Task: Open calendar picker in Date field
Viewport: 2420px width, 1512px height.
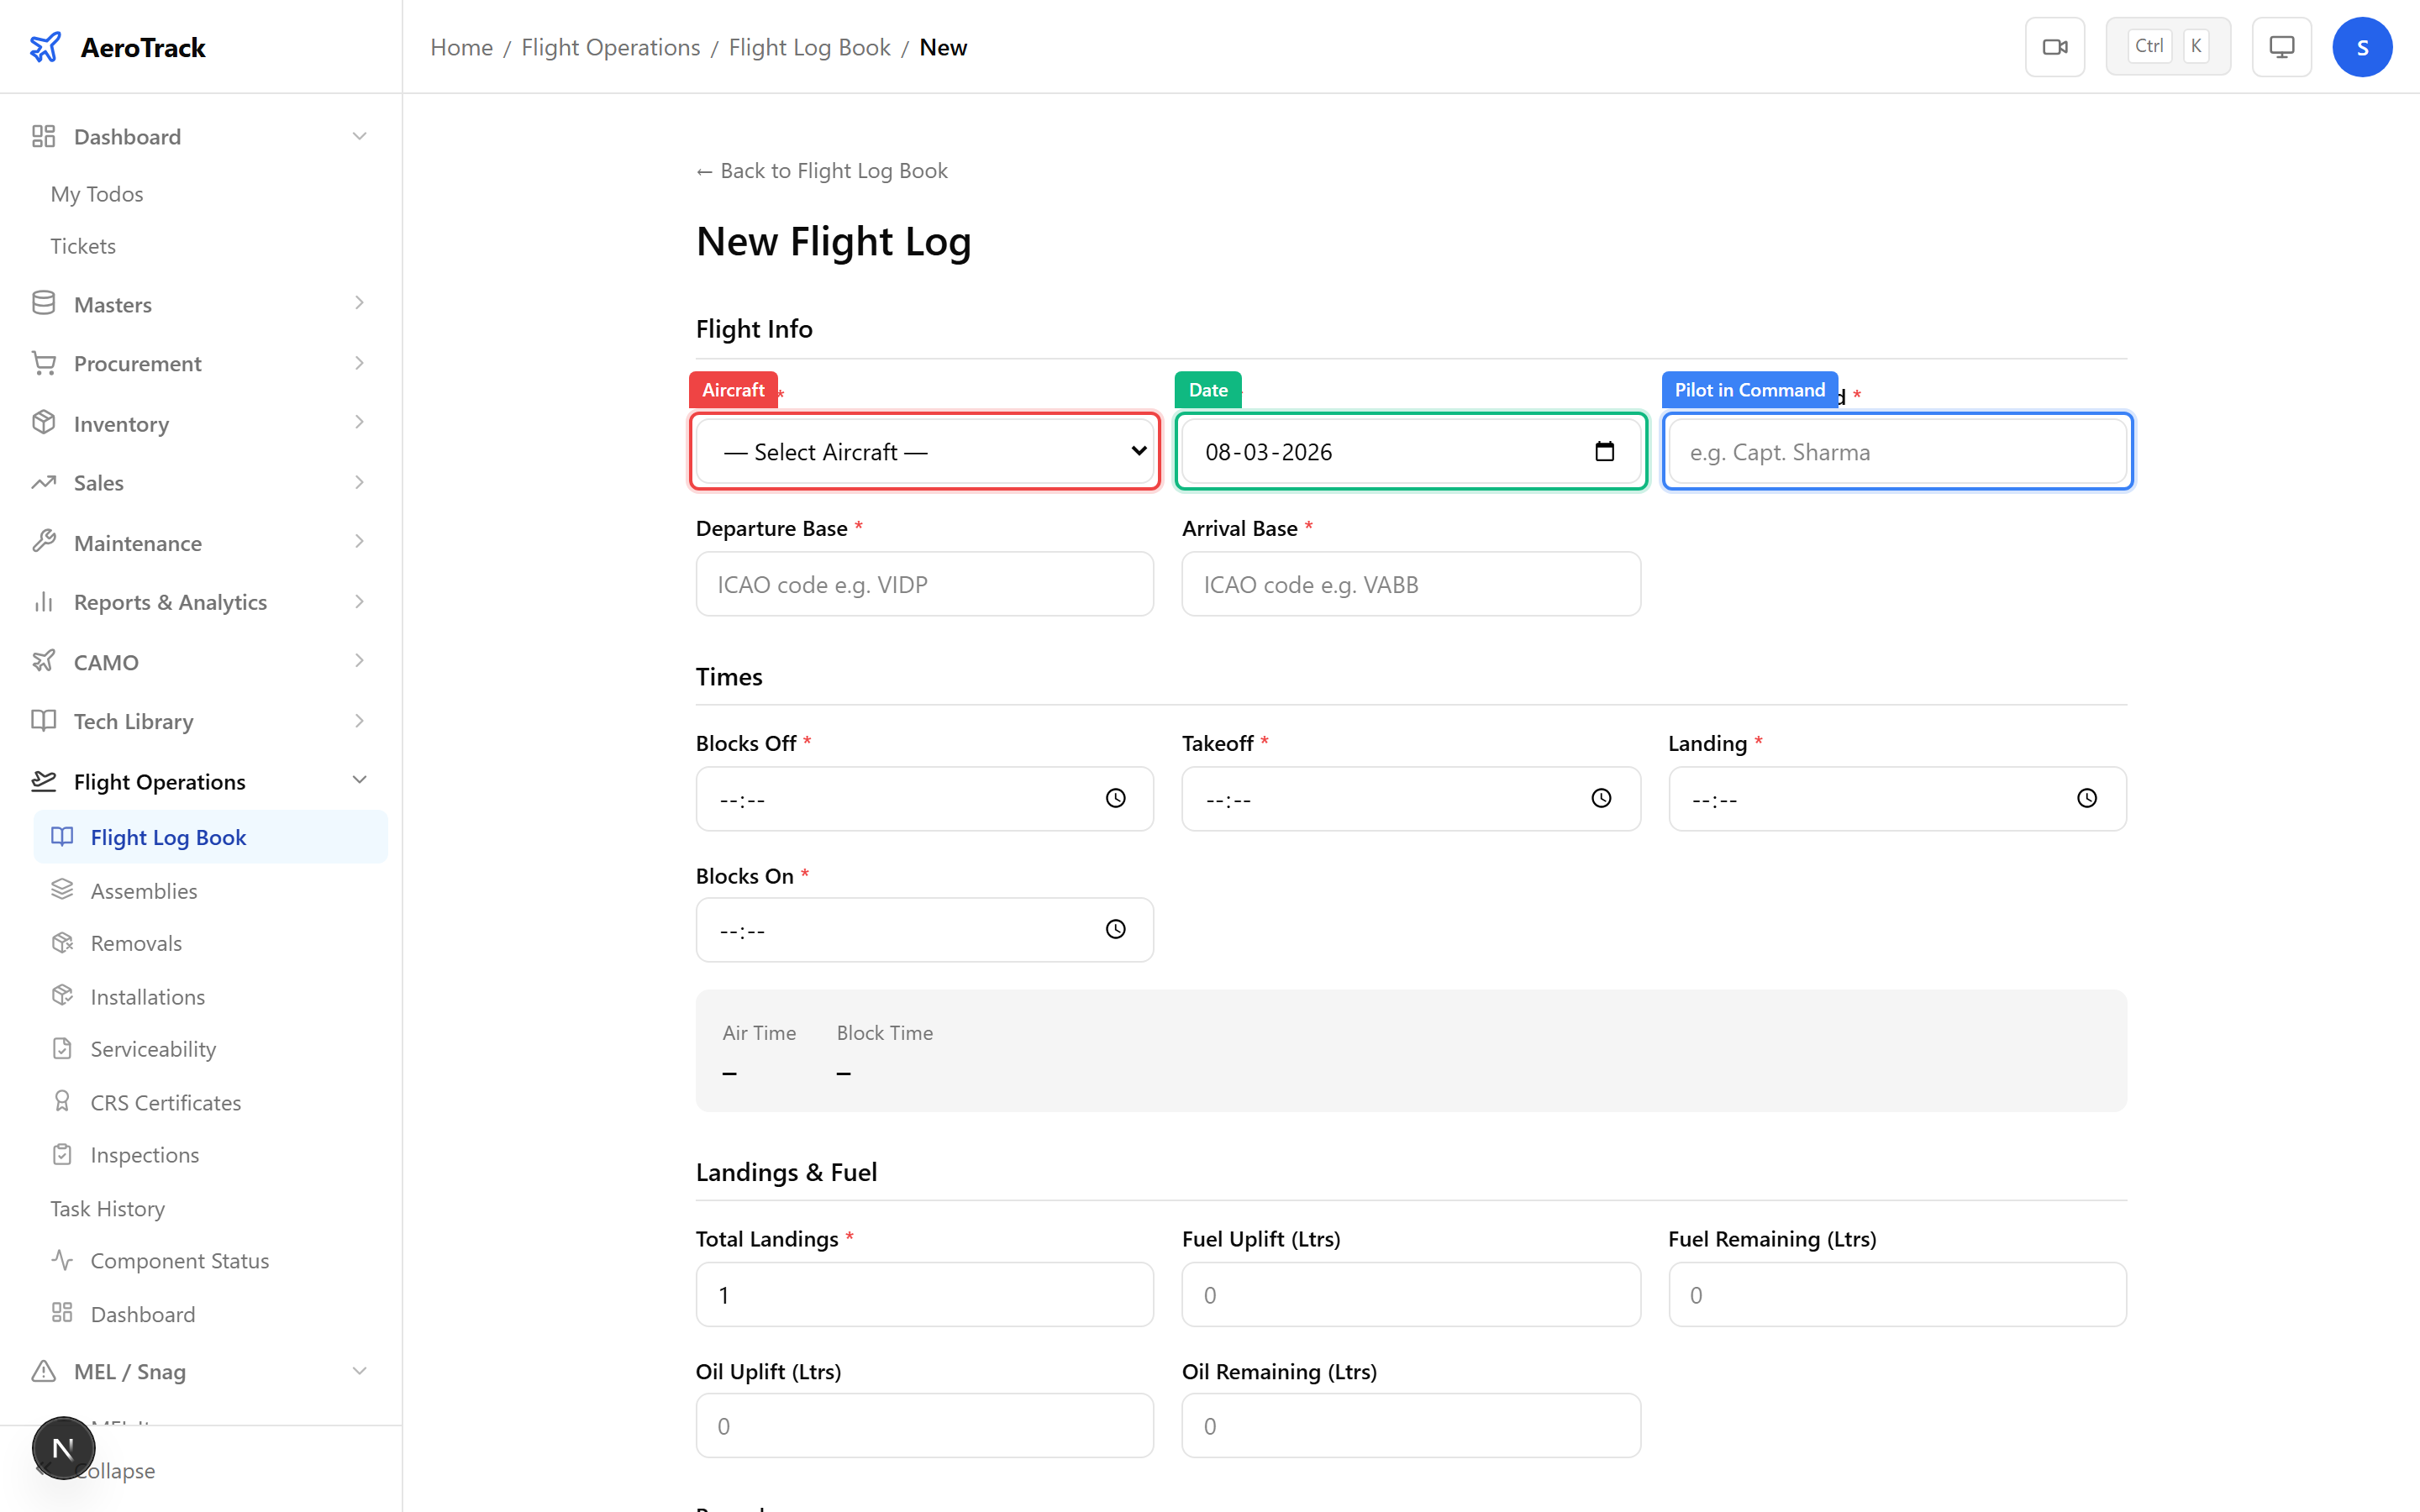Action: click(1604, 451)
